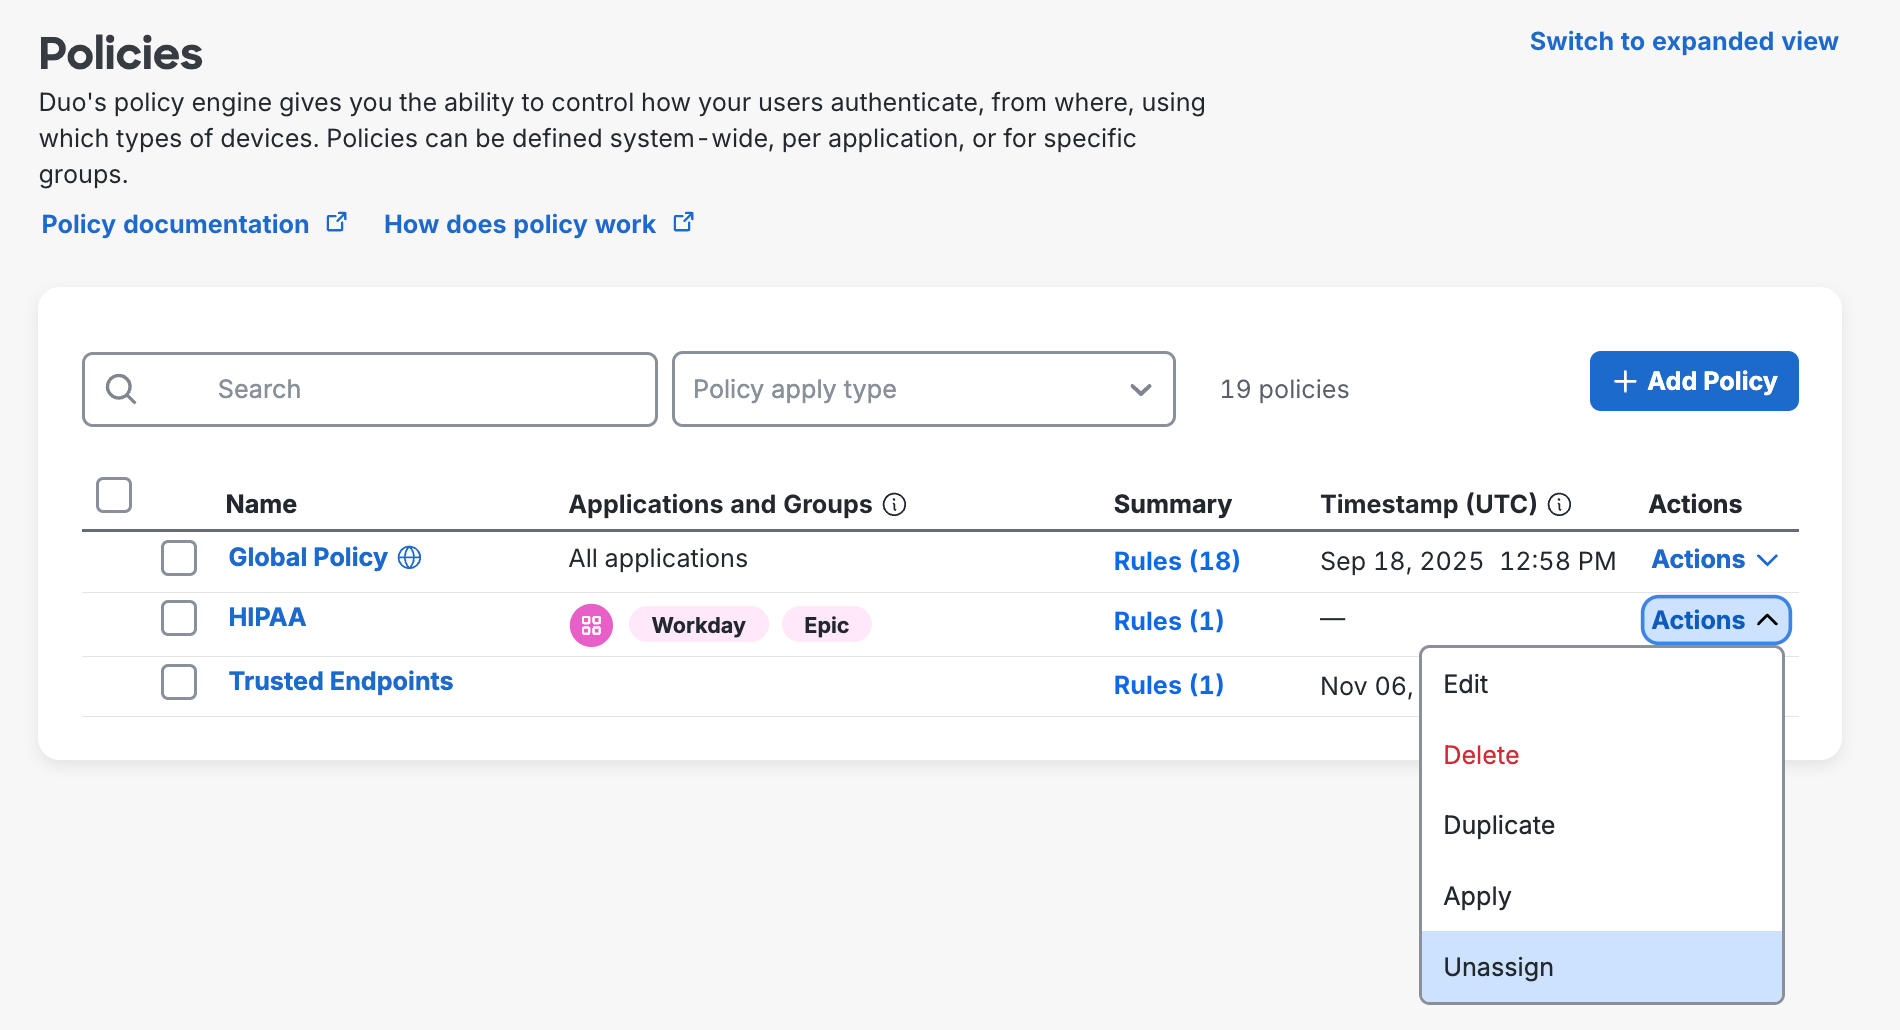Check the checkbox on the HIPAA row
Image resolution: width=1900 pixels, height=1030 pixels.
178,618
